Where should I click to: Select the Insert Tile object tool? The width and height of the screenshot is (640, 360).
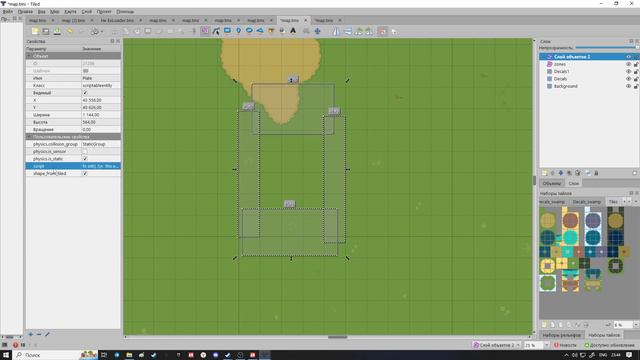coord(271,31)
